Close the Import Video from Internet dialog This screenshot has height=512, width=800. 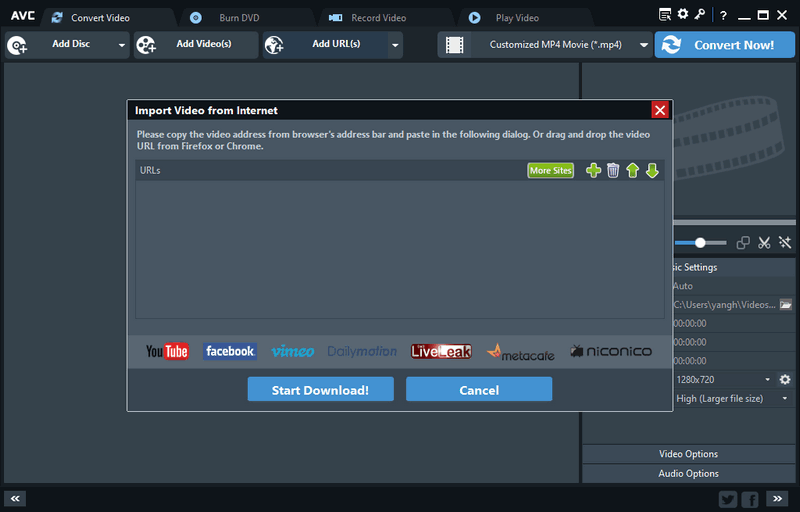(x=660, y=110)
